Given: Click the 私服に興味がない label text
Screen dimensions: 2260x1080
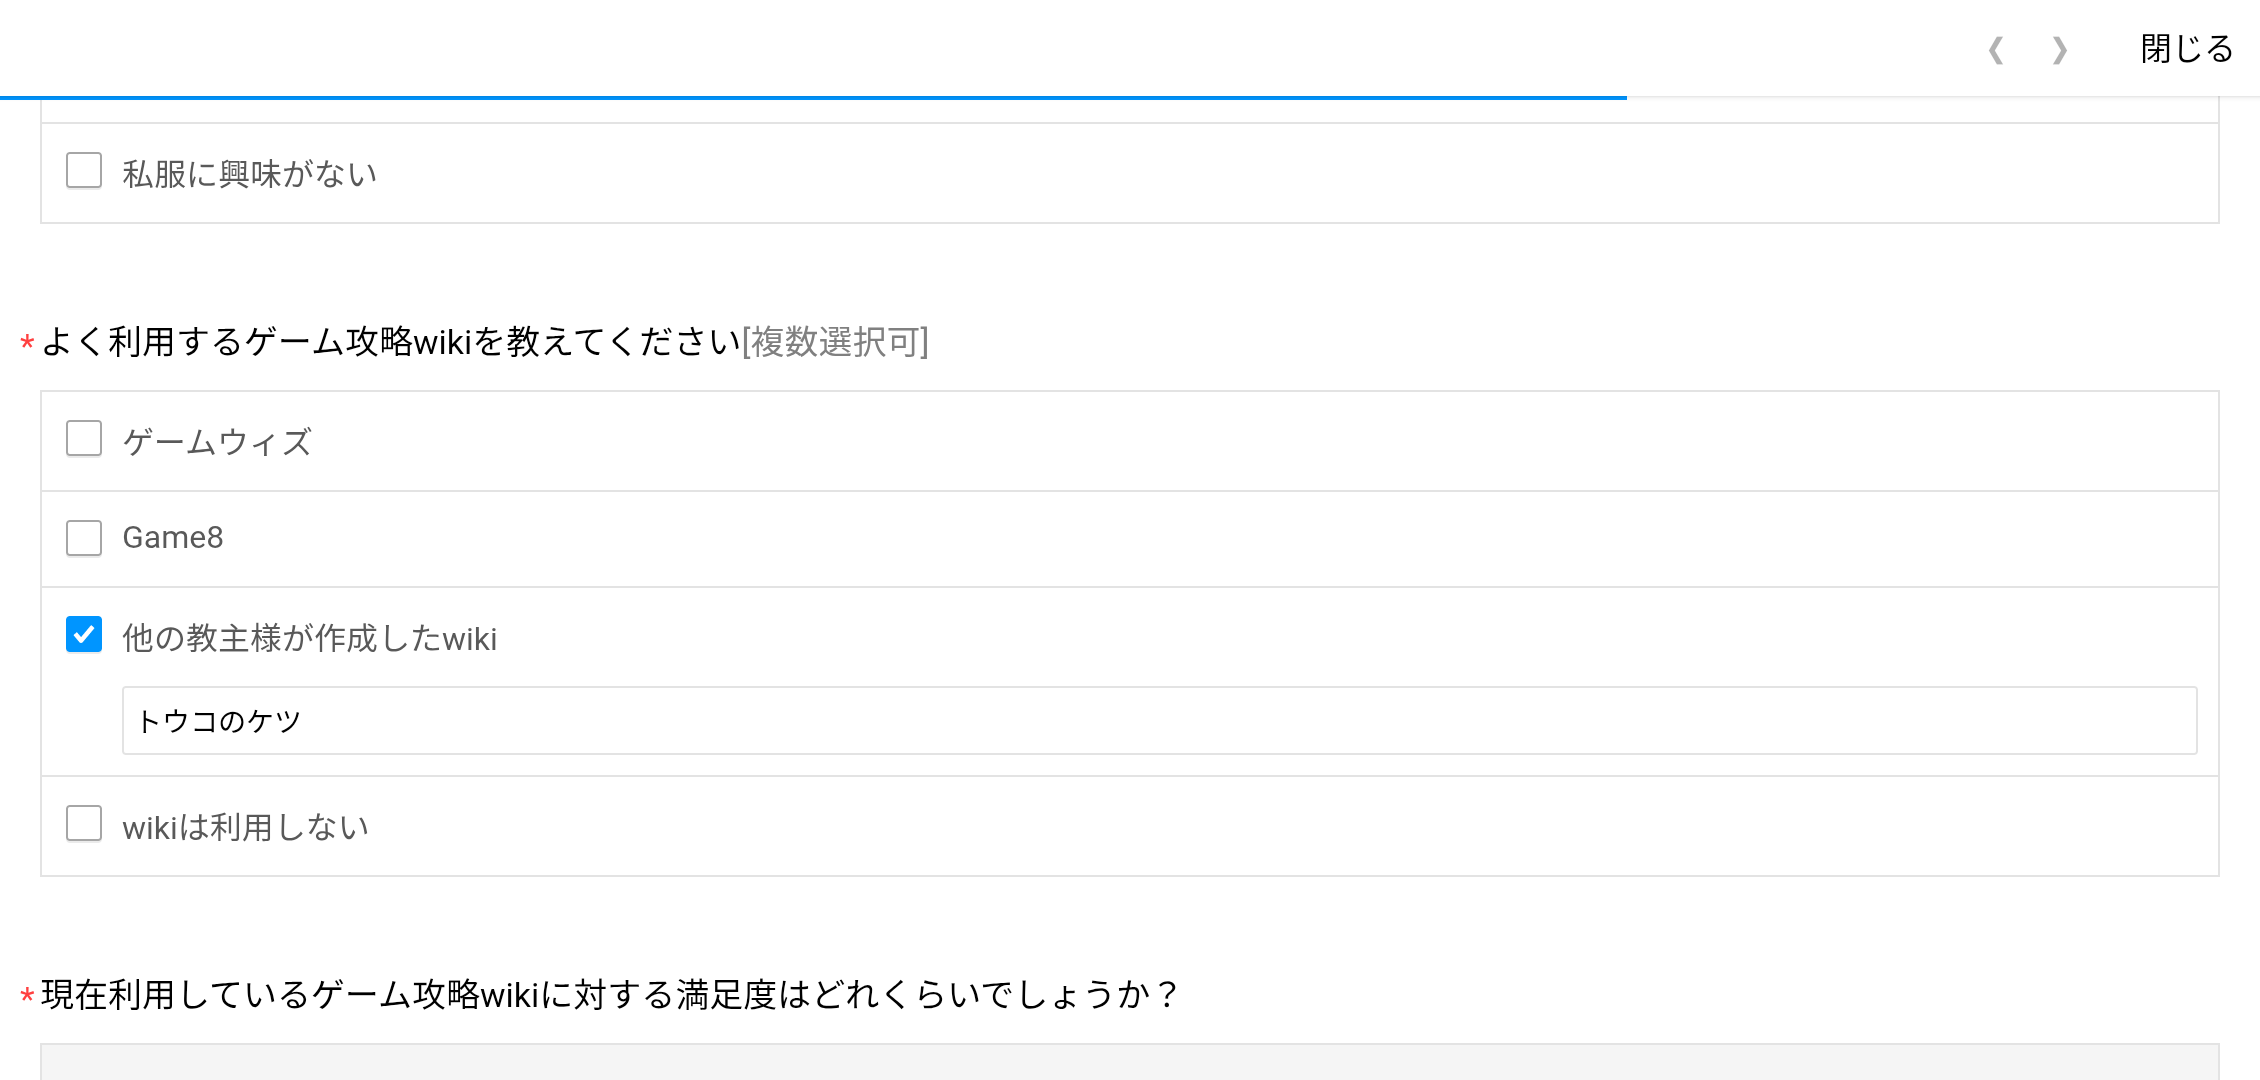Looking at the screenshot, I should point(249,174).
